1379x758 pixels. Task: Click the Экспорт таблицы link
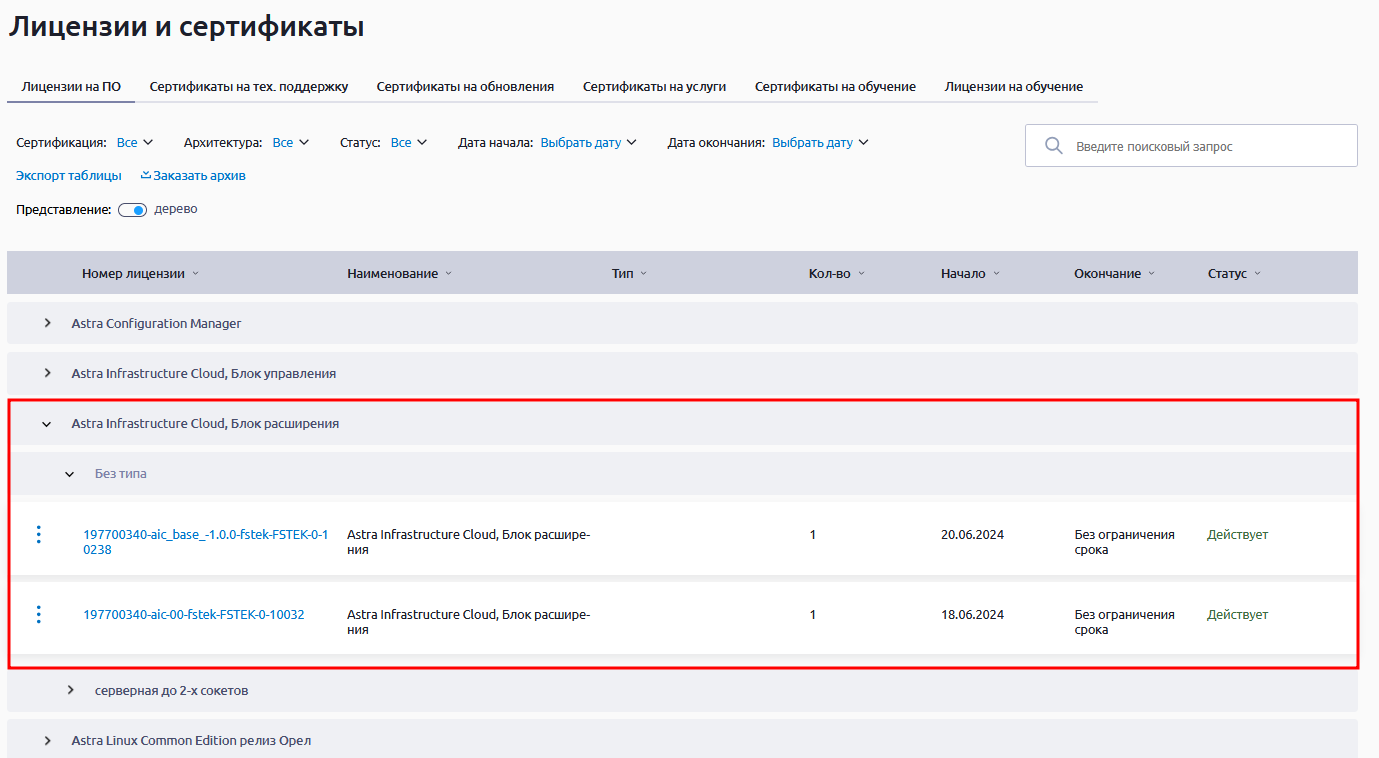pyautogui.click(x=69, y=176)
